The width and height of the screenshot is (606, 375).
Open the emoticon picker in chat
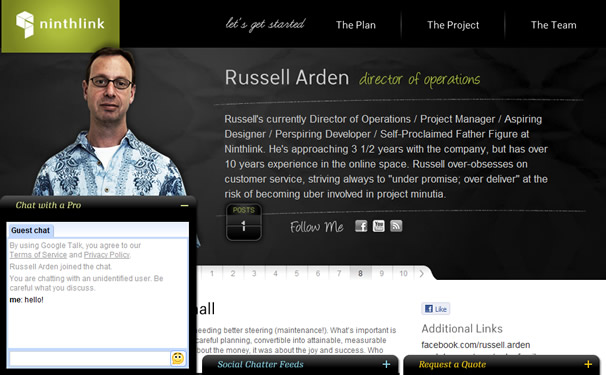178,358
